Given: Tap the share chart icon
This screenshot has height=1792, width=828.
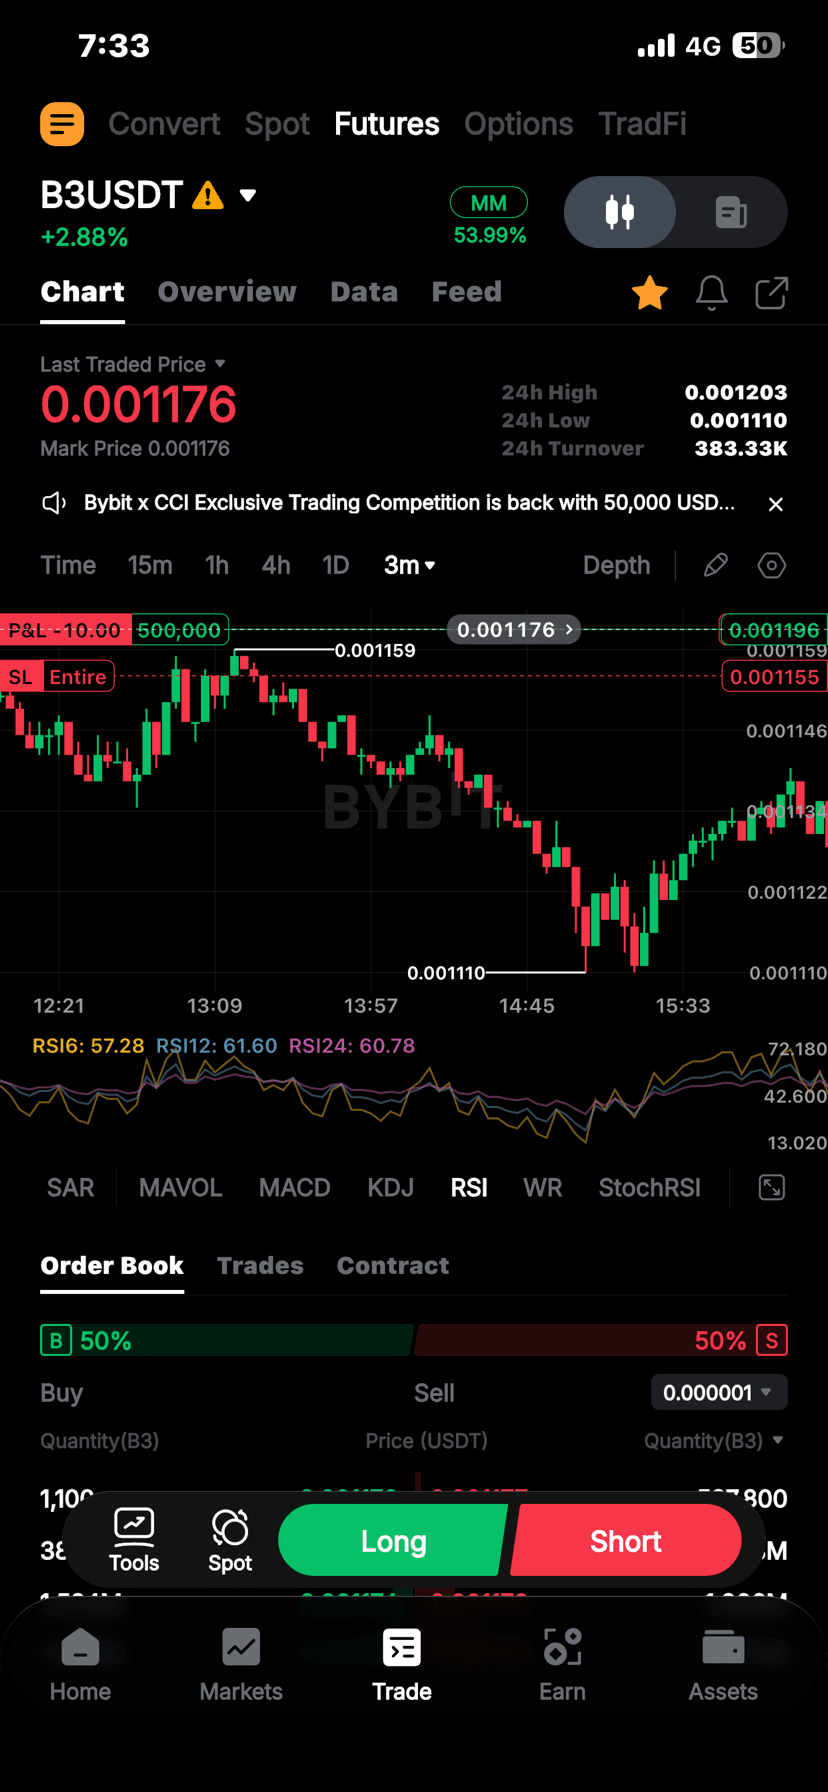Looking at the screenshot, I should click(x=771, y=293).
